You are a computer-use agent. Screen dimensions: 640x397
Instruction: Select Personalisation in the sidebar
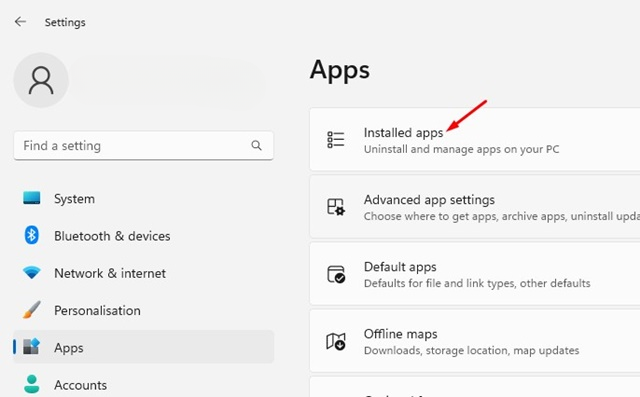pos(143,310)
